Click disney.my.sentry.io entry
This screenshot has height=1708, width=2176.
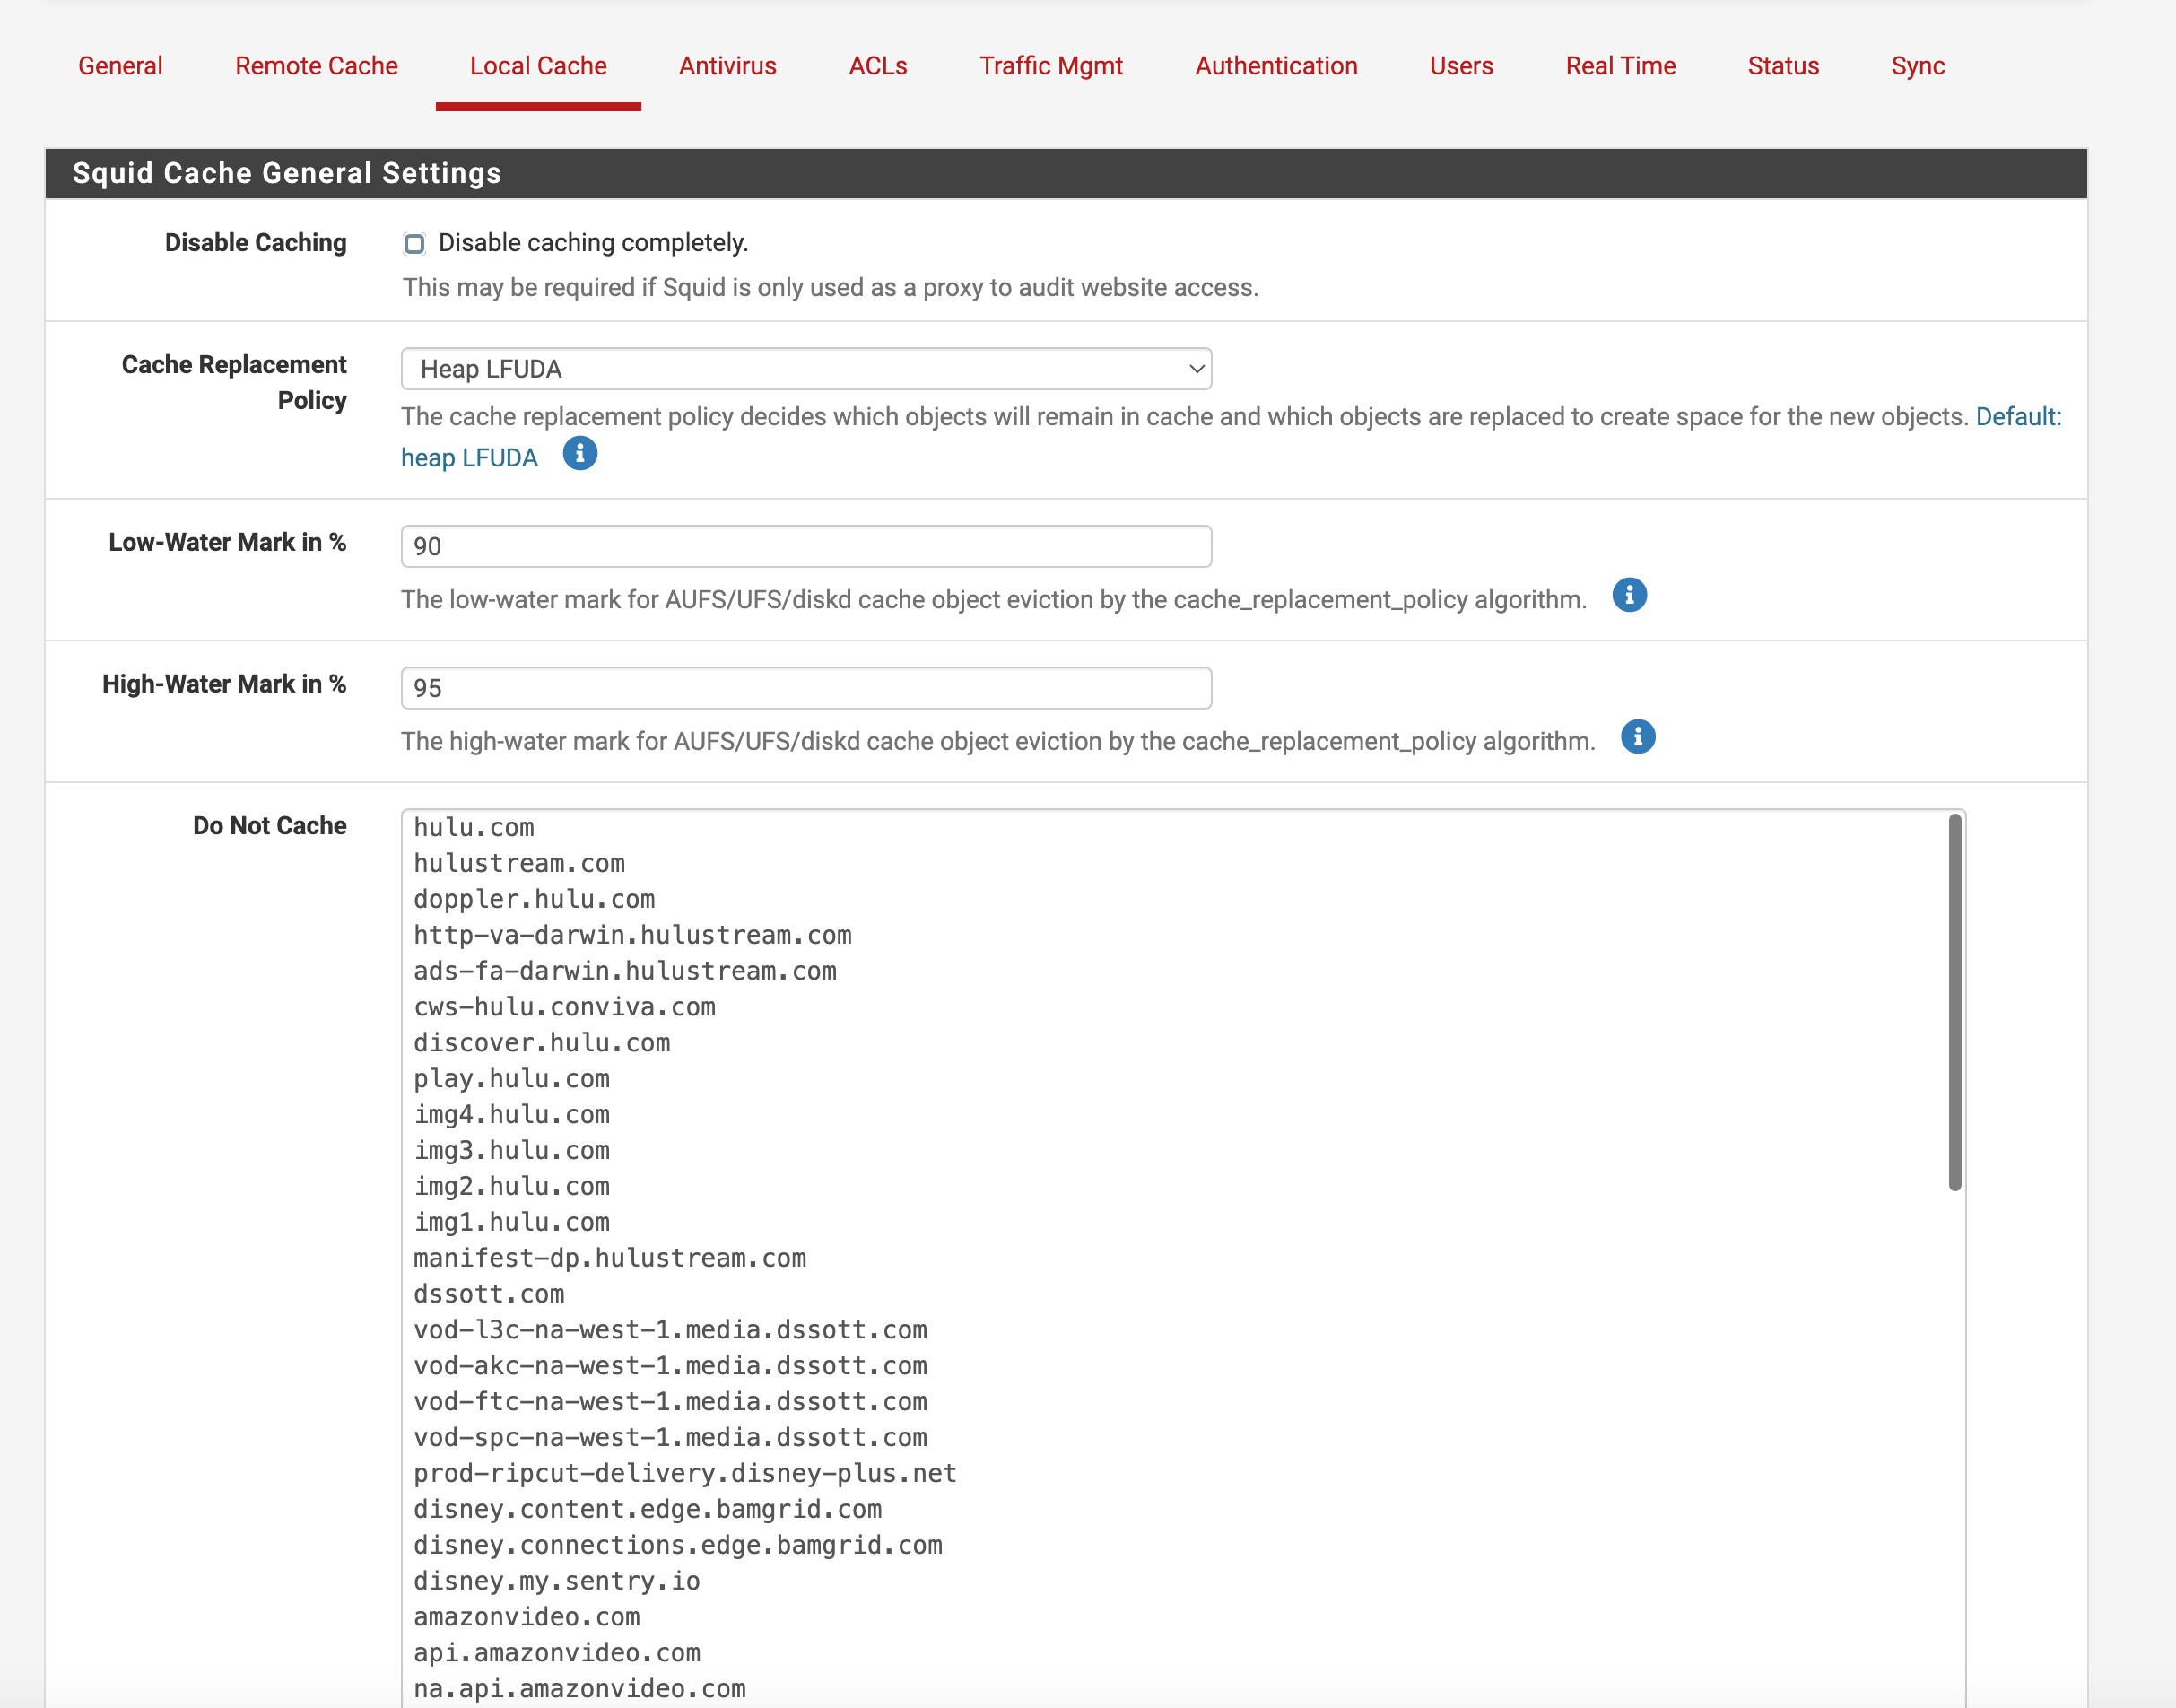[557, 1582]
